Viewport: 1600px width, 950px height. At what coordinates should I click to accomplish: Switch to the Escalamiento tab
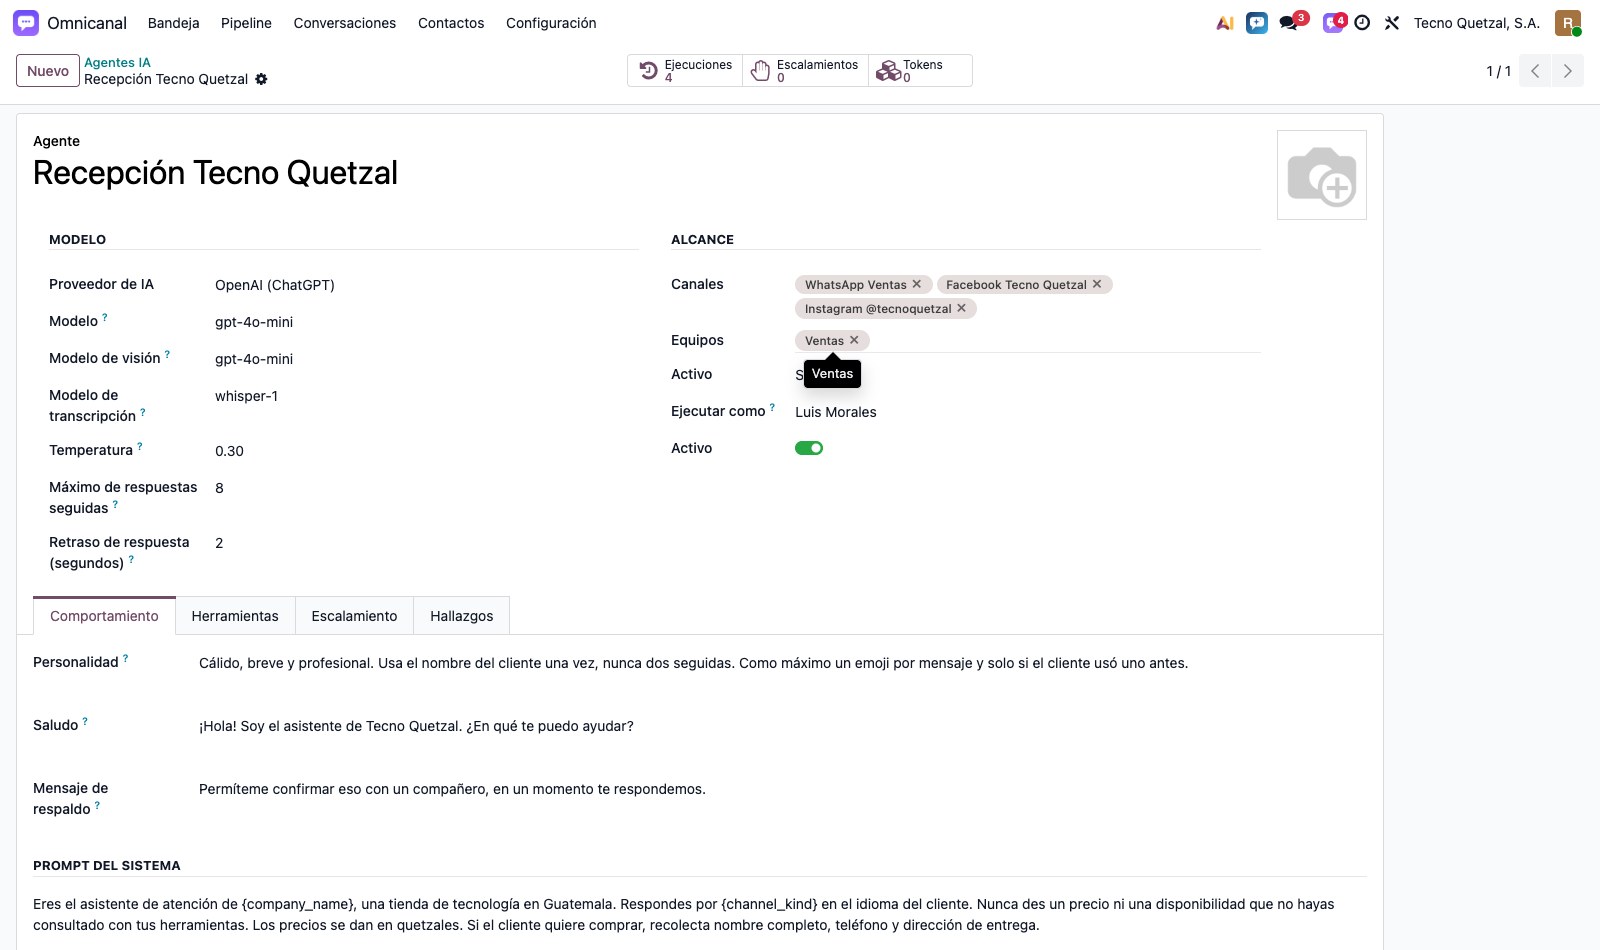[354, 616]
